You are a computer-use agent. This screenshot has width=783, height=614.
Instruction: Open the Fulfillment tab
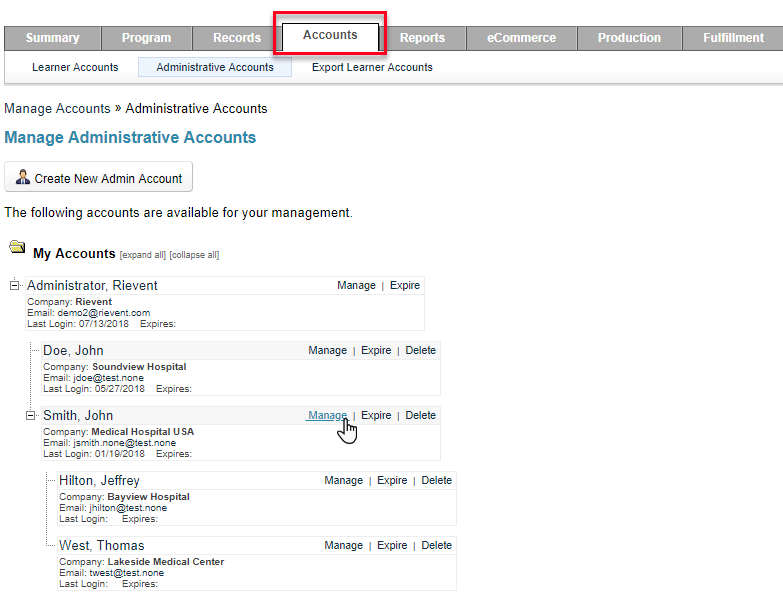pyautogui.click(x=733, y=38)
